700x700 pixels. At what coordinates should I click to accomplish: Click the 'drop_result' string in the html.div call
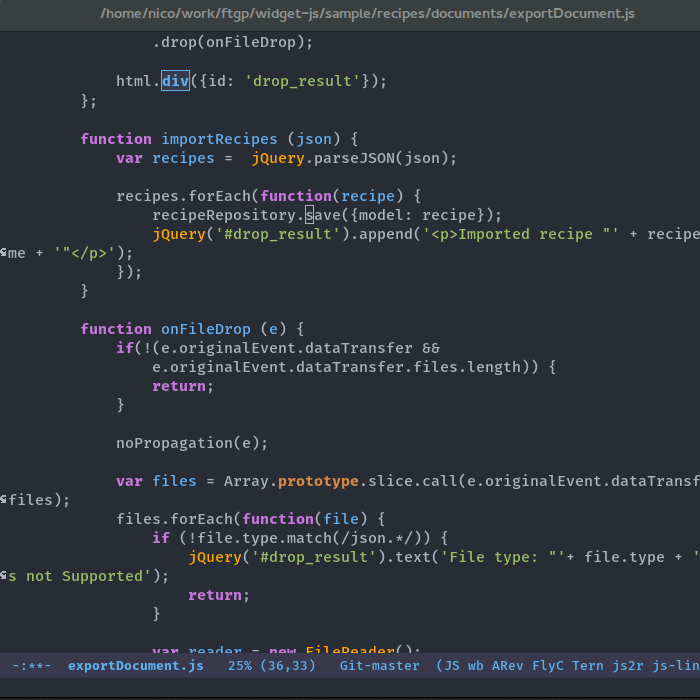302,81
